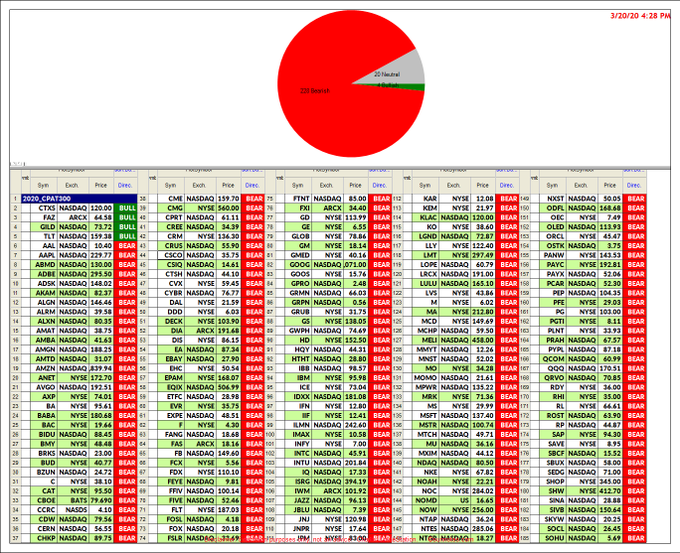The image size is (680, 553).
Task: Select the 560.00 price for CMG
Action: click(229, 208)
